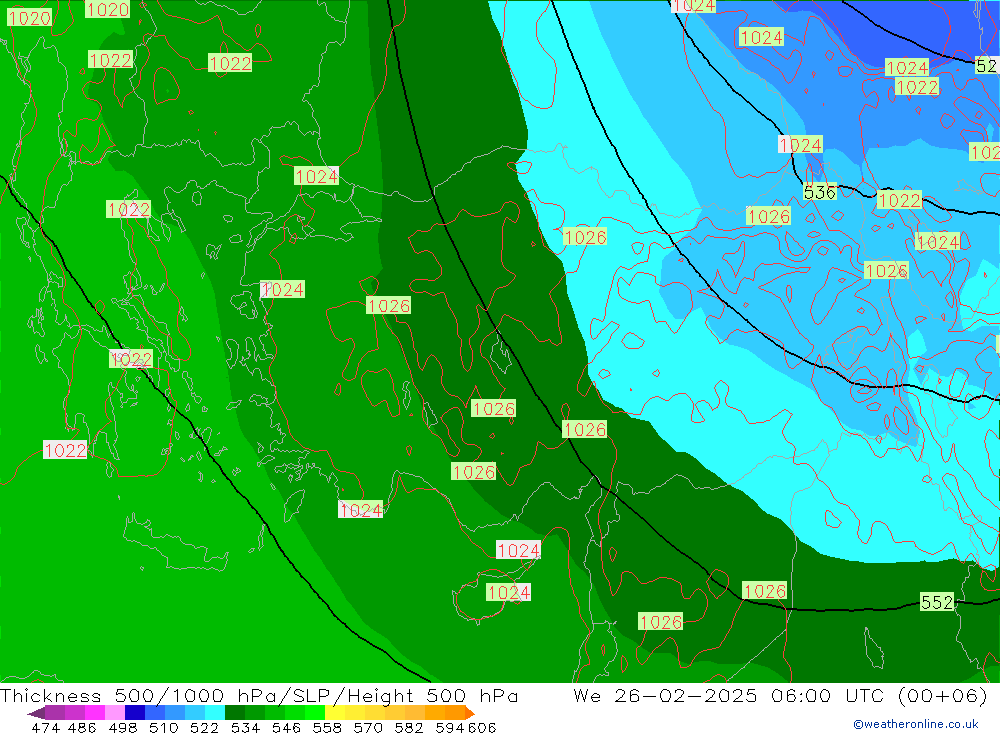1000x733 pixels.
Task: Select the darkest green legend swatch
Action: point(235,713)
